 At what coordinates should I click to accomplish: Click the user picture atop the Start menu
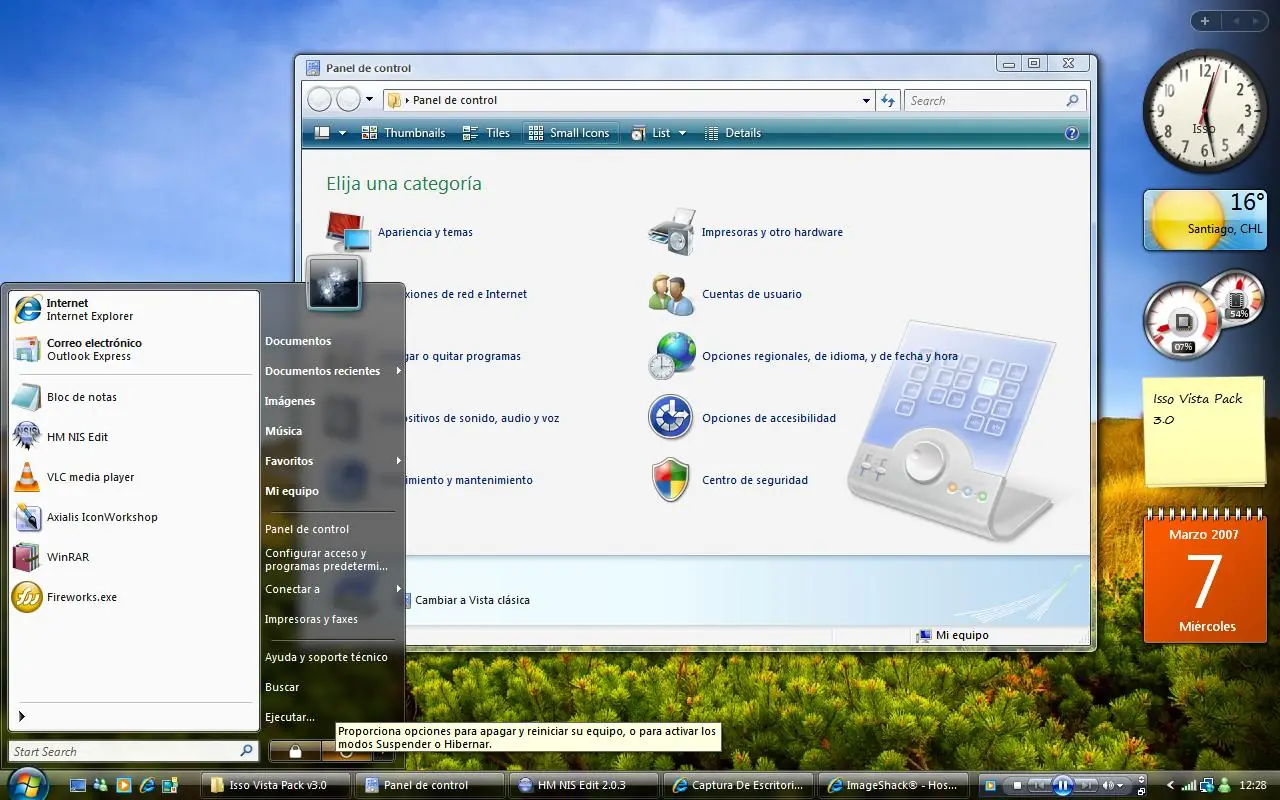coord(334,284)
